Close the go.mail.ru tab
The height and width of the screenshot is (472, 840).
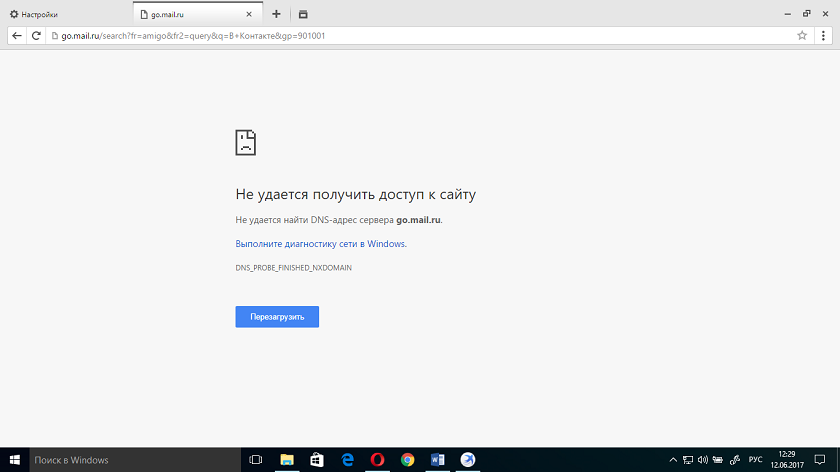click(x=249, y=14)
